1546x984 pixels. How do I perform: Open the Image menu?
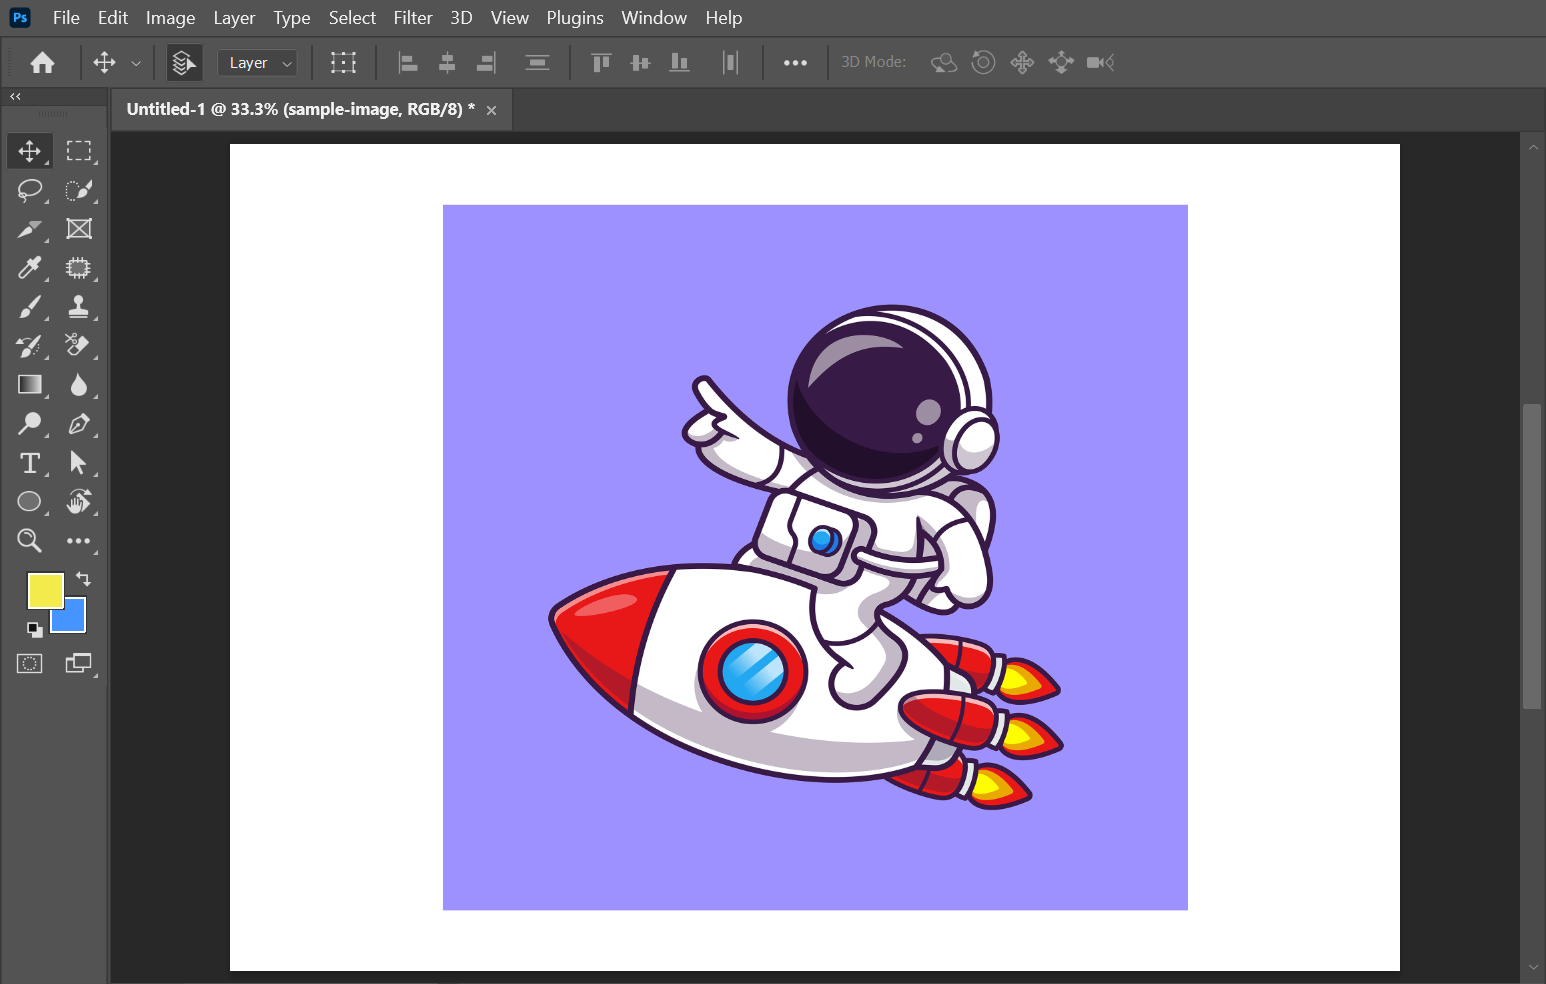point(170,18)
